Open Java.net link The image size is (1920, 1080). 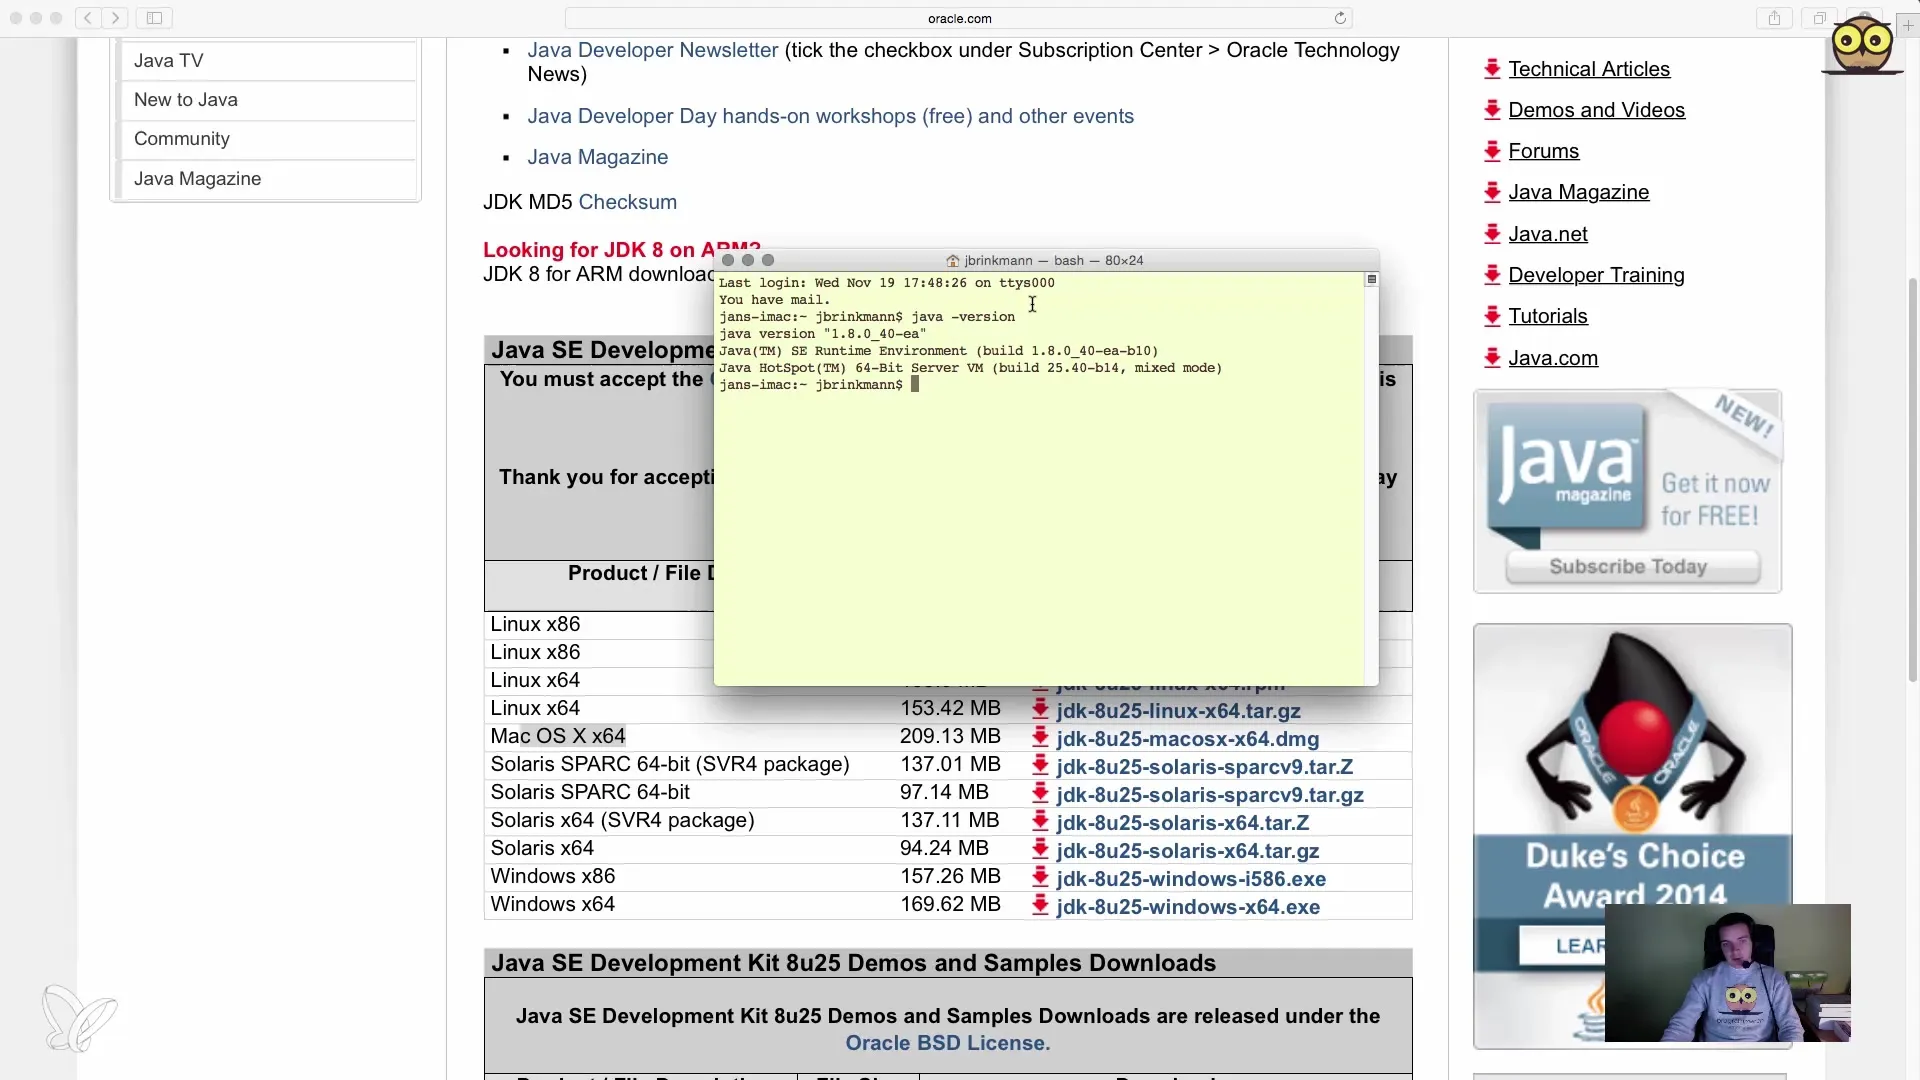[1547, 234]
